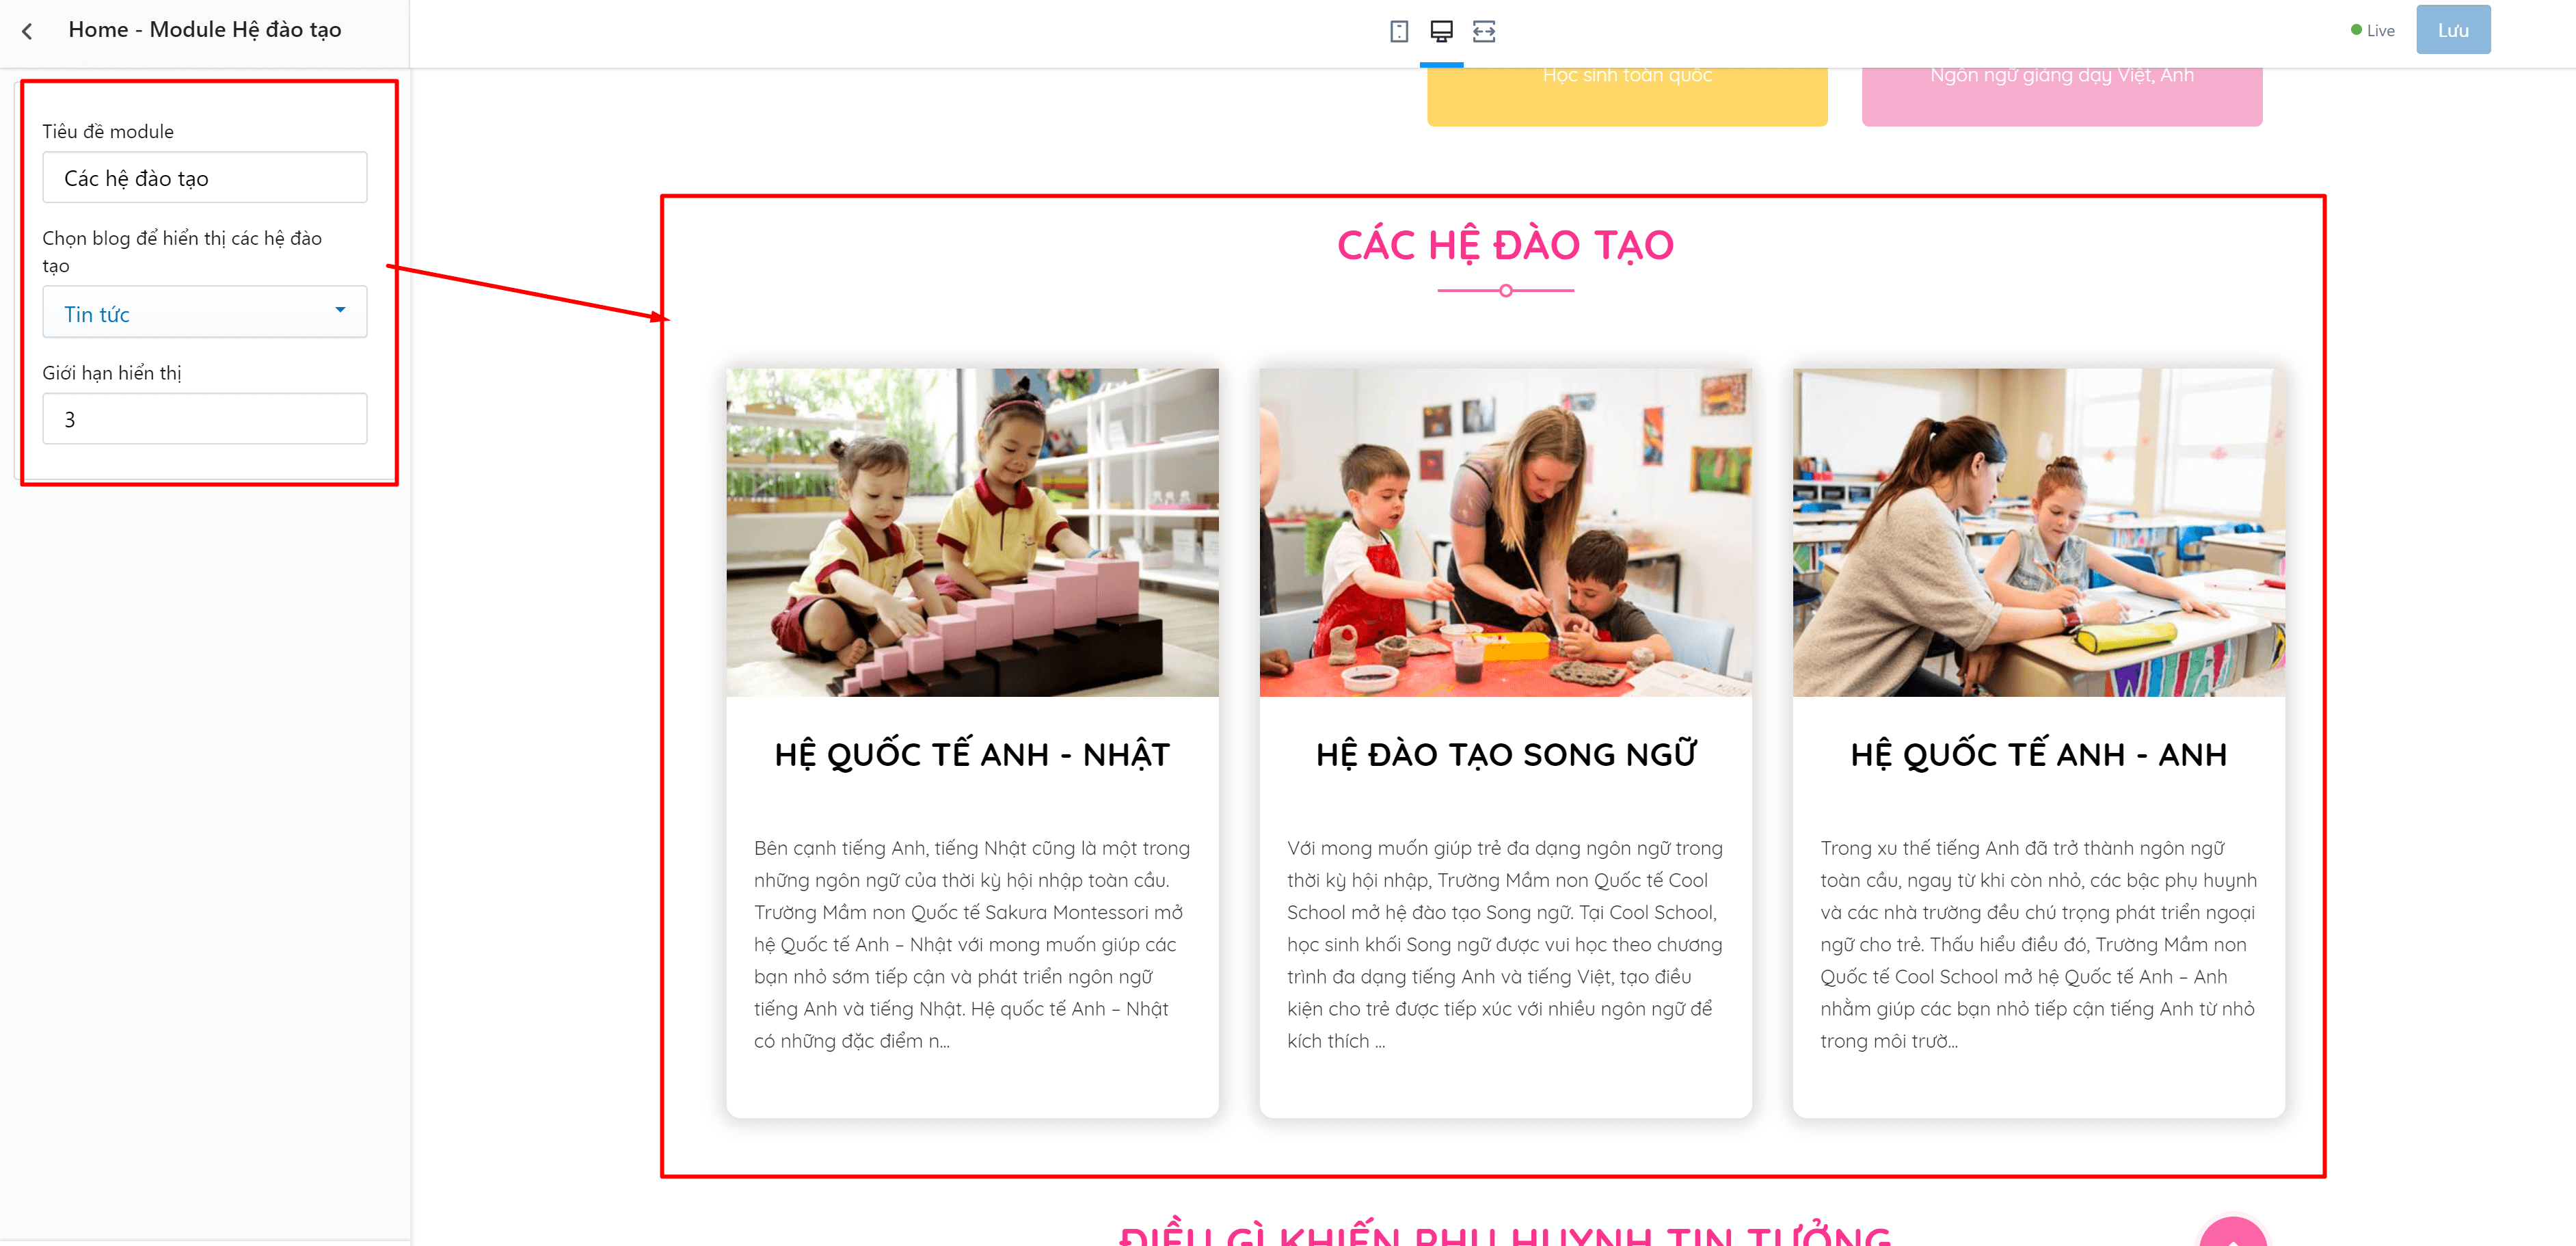
Task: Open Hệ Quốc Tế Anh - Nhật title
Action: click(x=972, y=754)
